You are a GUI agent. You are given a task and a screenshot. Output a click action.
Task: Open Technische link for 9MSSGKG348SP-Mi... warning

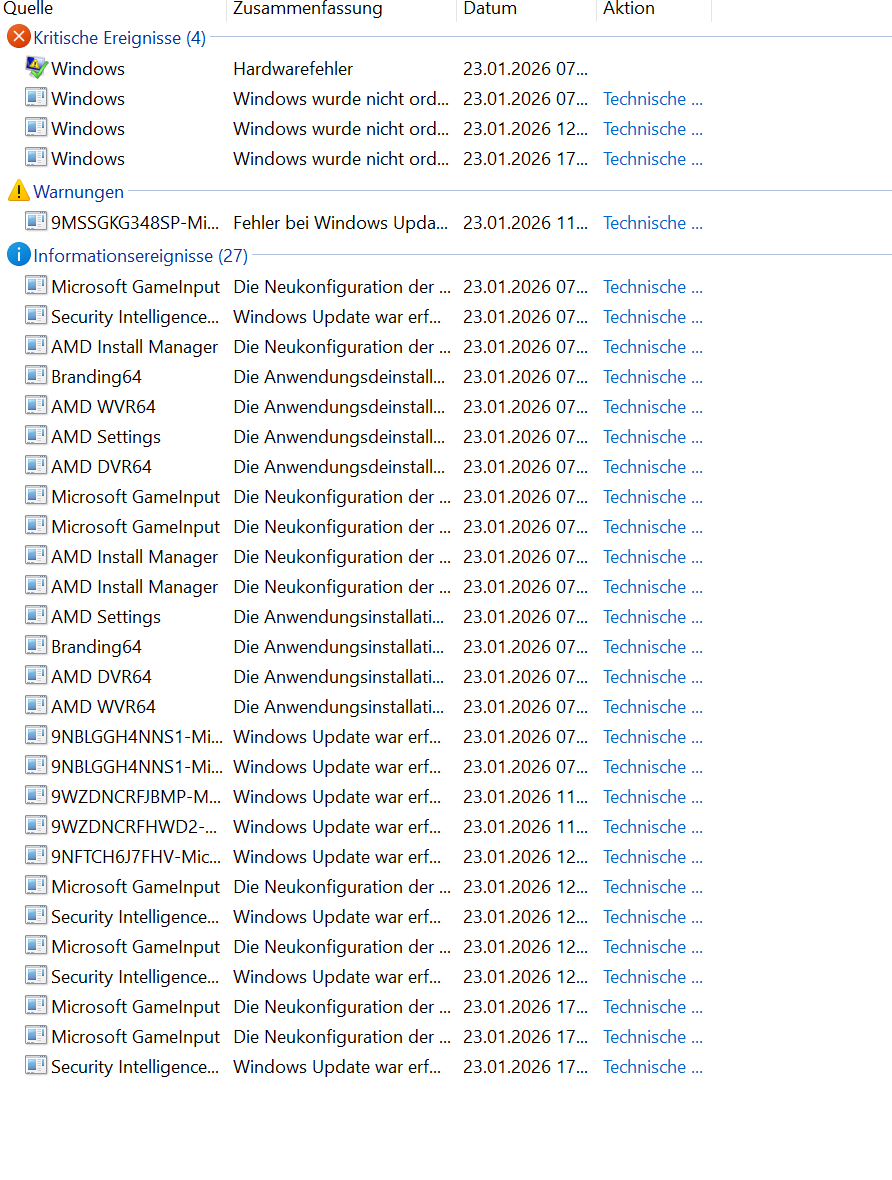point(653,223)
